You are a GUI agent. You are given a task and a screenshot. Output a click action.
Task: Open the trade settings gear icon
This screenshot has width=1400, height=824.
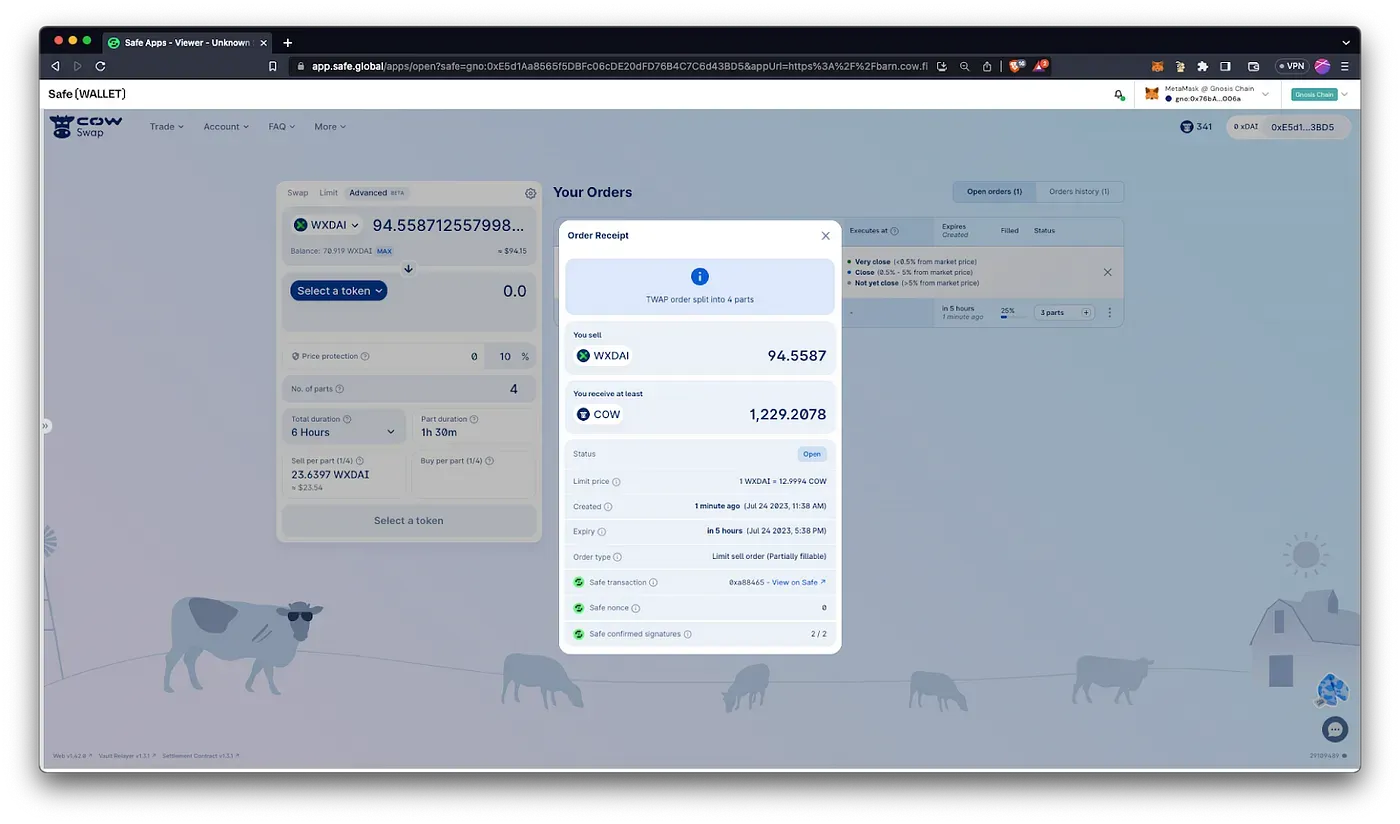(x=530, y=194)
